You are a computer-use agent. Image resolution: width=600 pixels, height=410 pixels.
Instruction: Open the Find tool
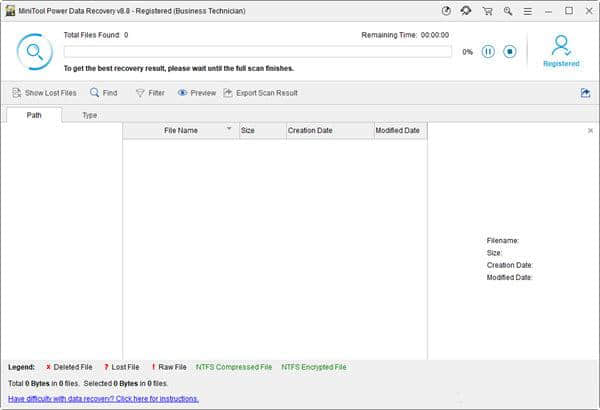pos(103,93)
